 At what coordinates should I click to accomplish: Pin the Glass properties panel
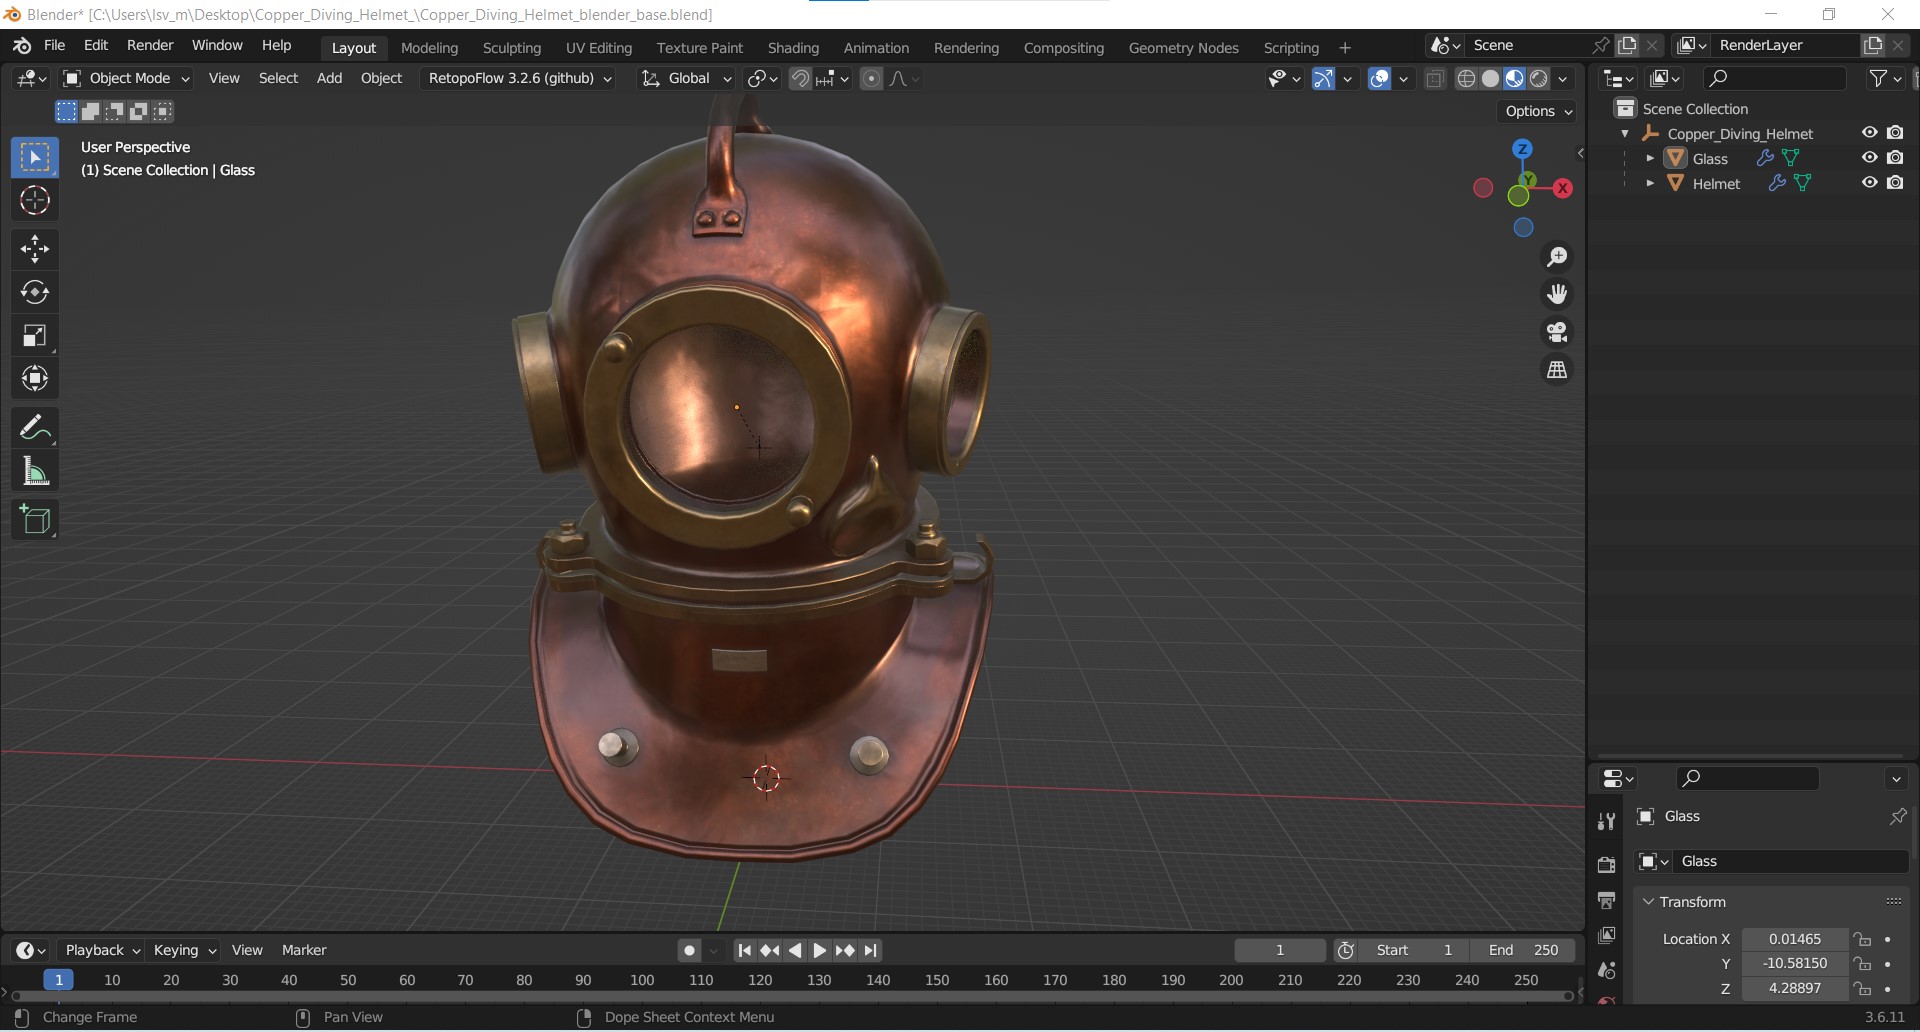coord(1897,817)
